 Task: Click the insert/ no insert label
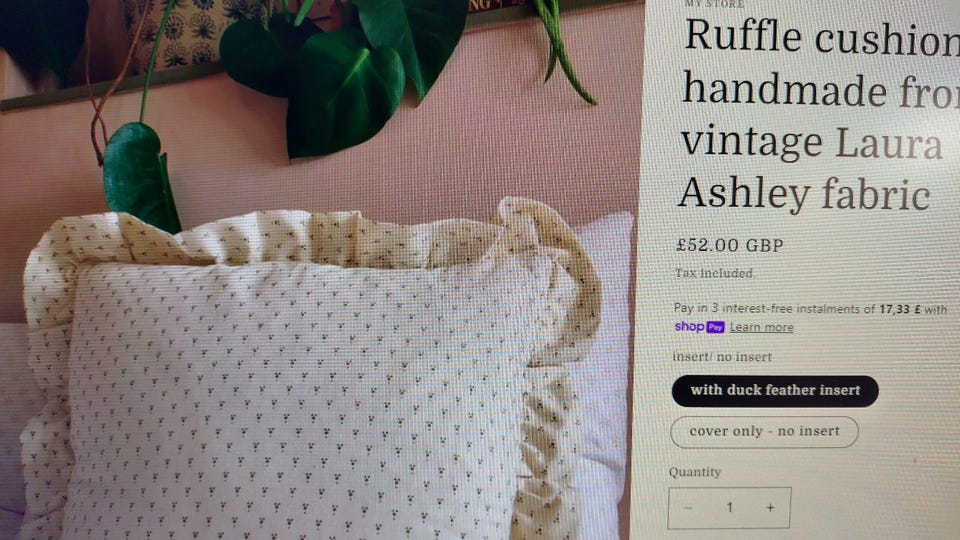(722, 357)
